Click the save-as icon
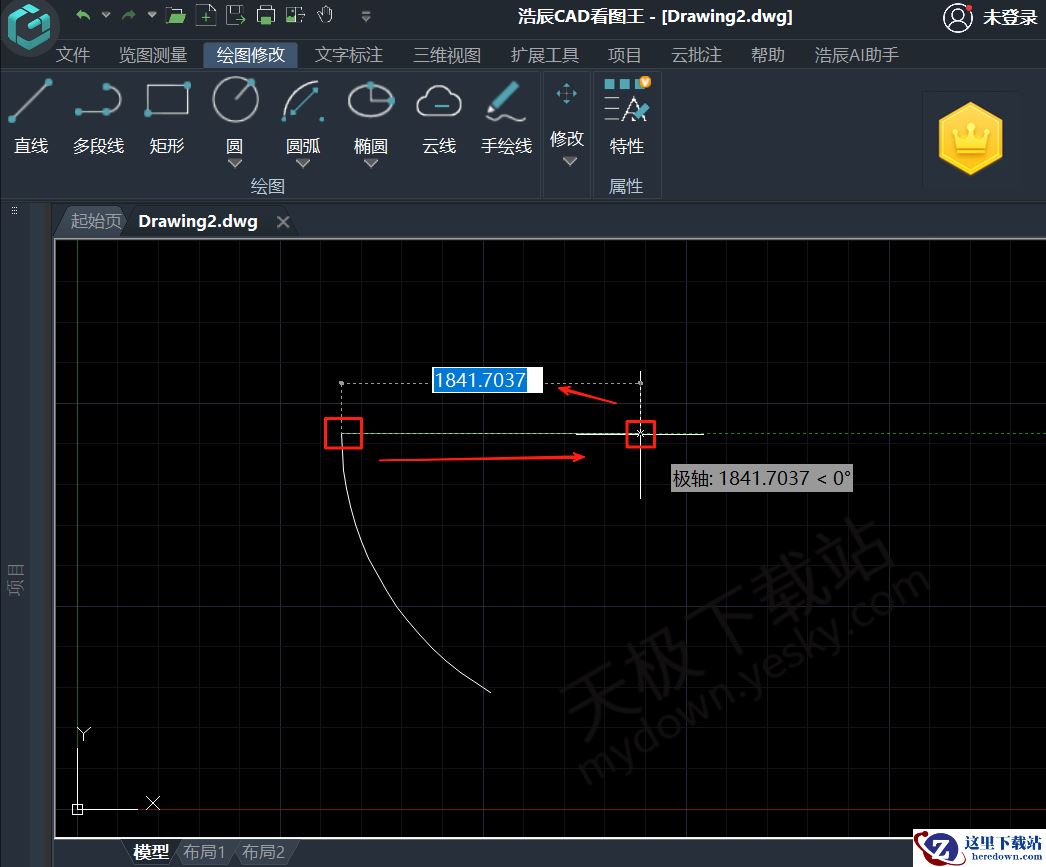Image resolution: width=1046 pixels, height=867 pixels. (235, 15)
